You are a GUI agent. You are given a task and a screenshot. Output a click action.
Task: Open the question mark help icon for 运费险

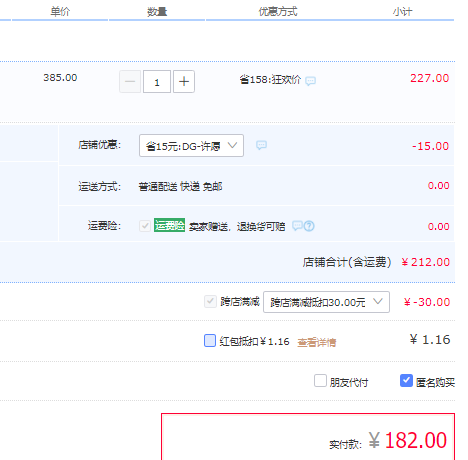point(309,226)
